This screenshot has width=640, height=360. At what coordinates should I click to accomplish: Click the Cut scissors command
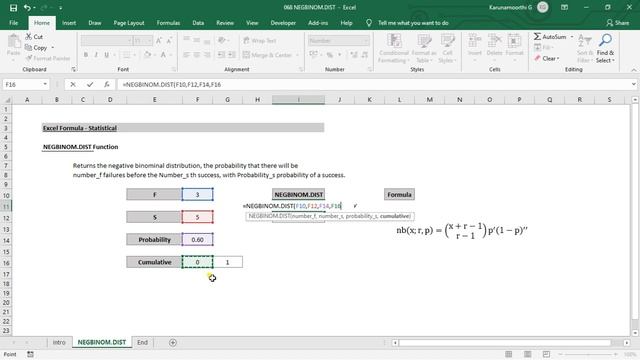pos(34,37)
